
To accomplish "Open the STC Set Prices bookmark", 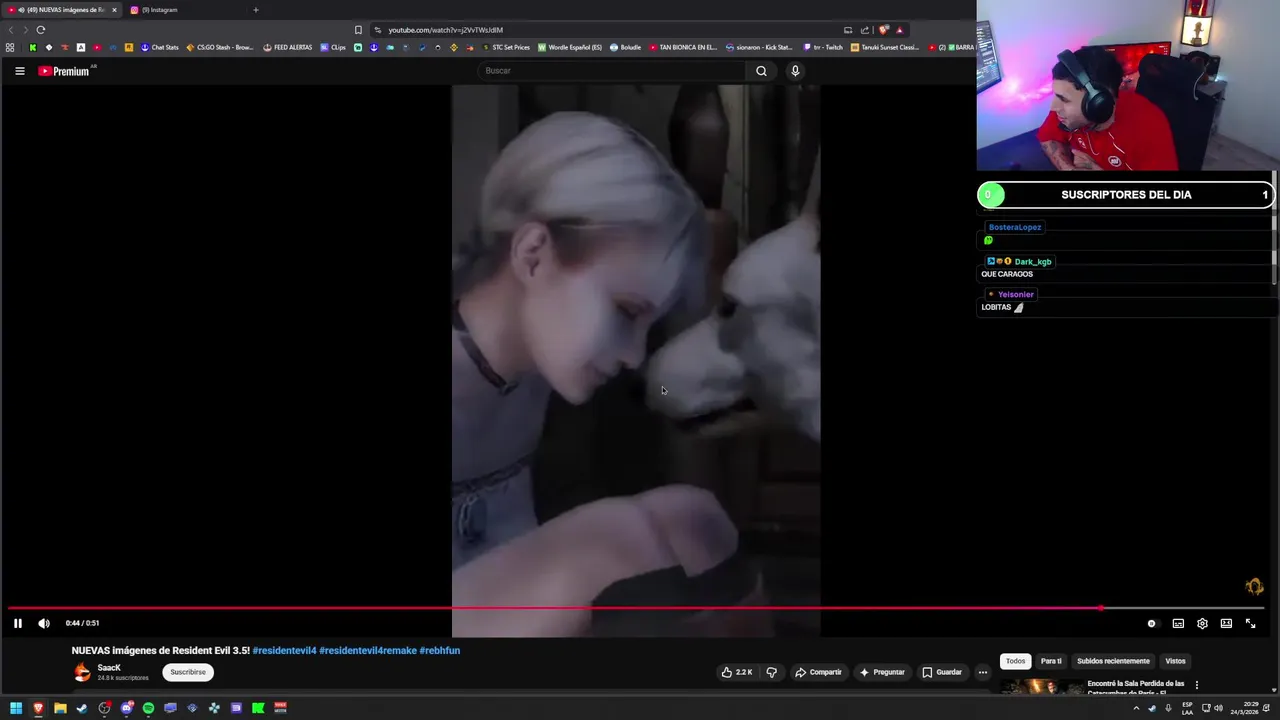I will [507, 47].
